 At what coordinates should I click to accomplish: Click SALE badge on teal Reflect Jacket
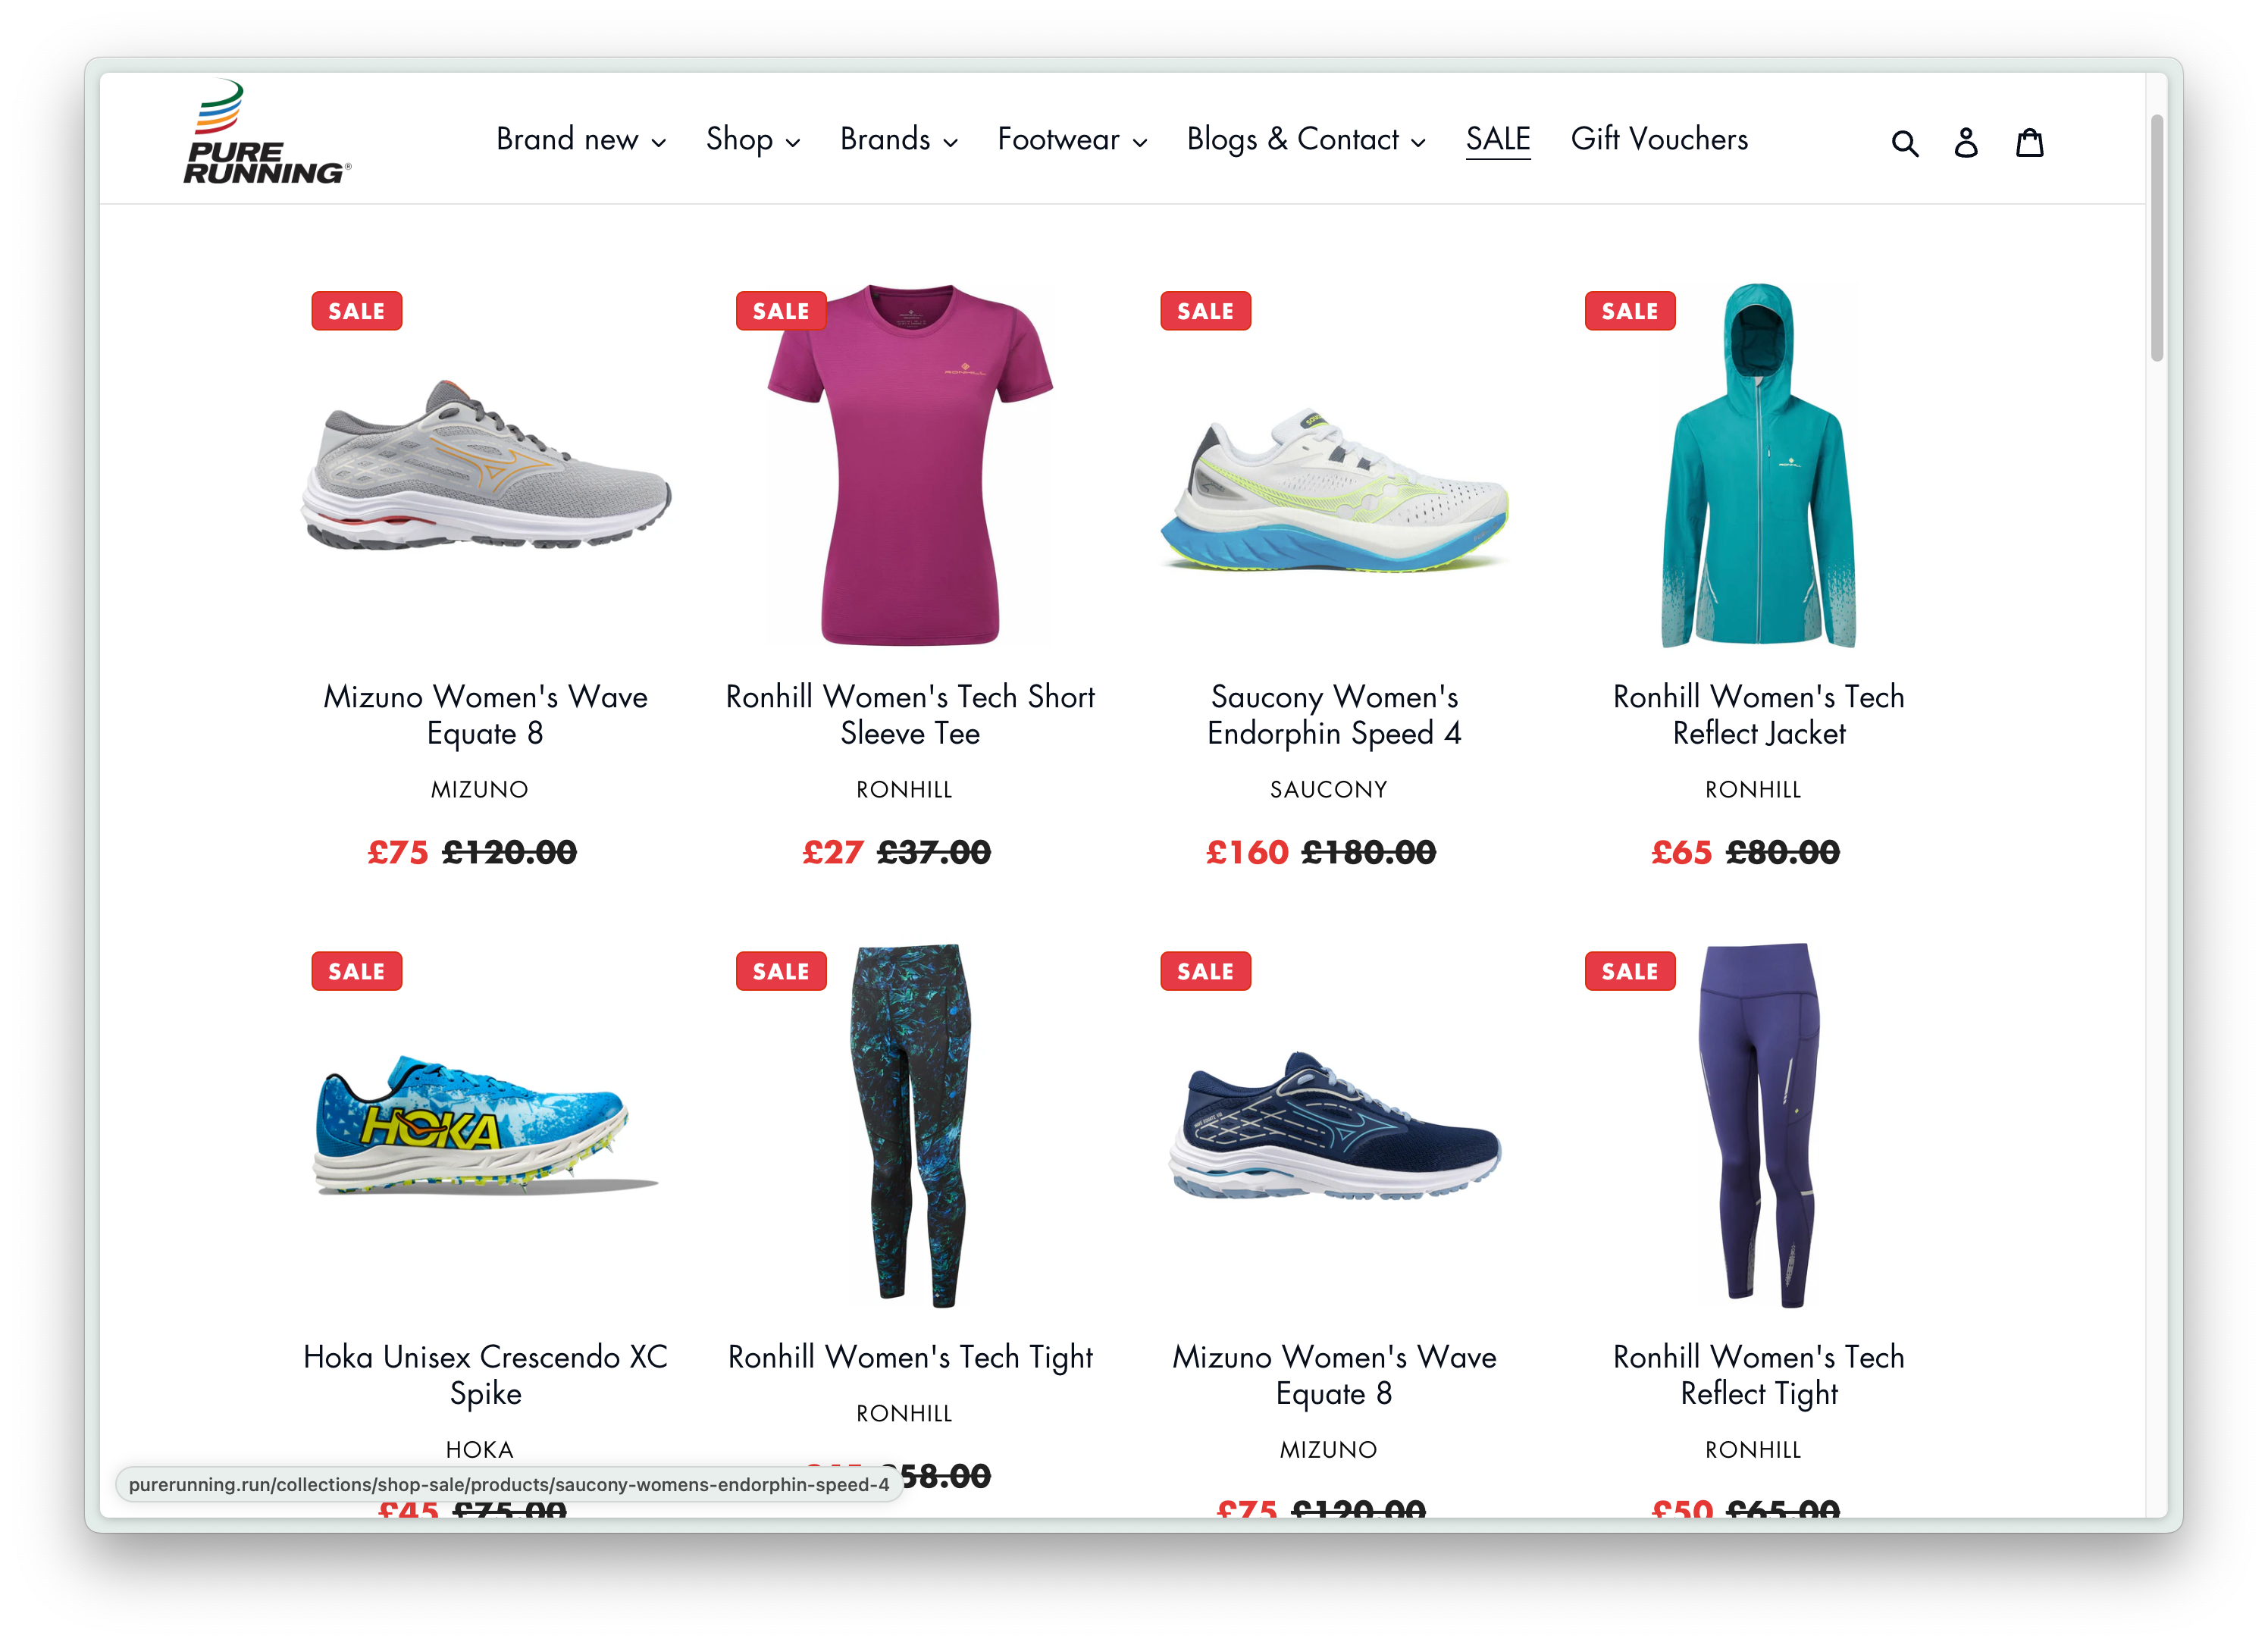point(1629,311)
